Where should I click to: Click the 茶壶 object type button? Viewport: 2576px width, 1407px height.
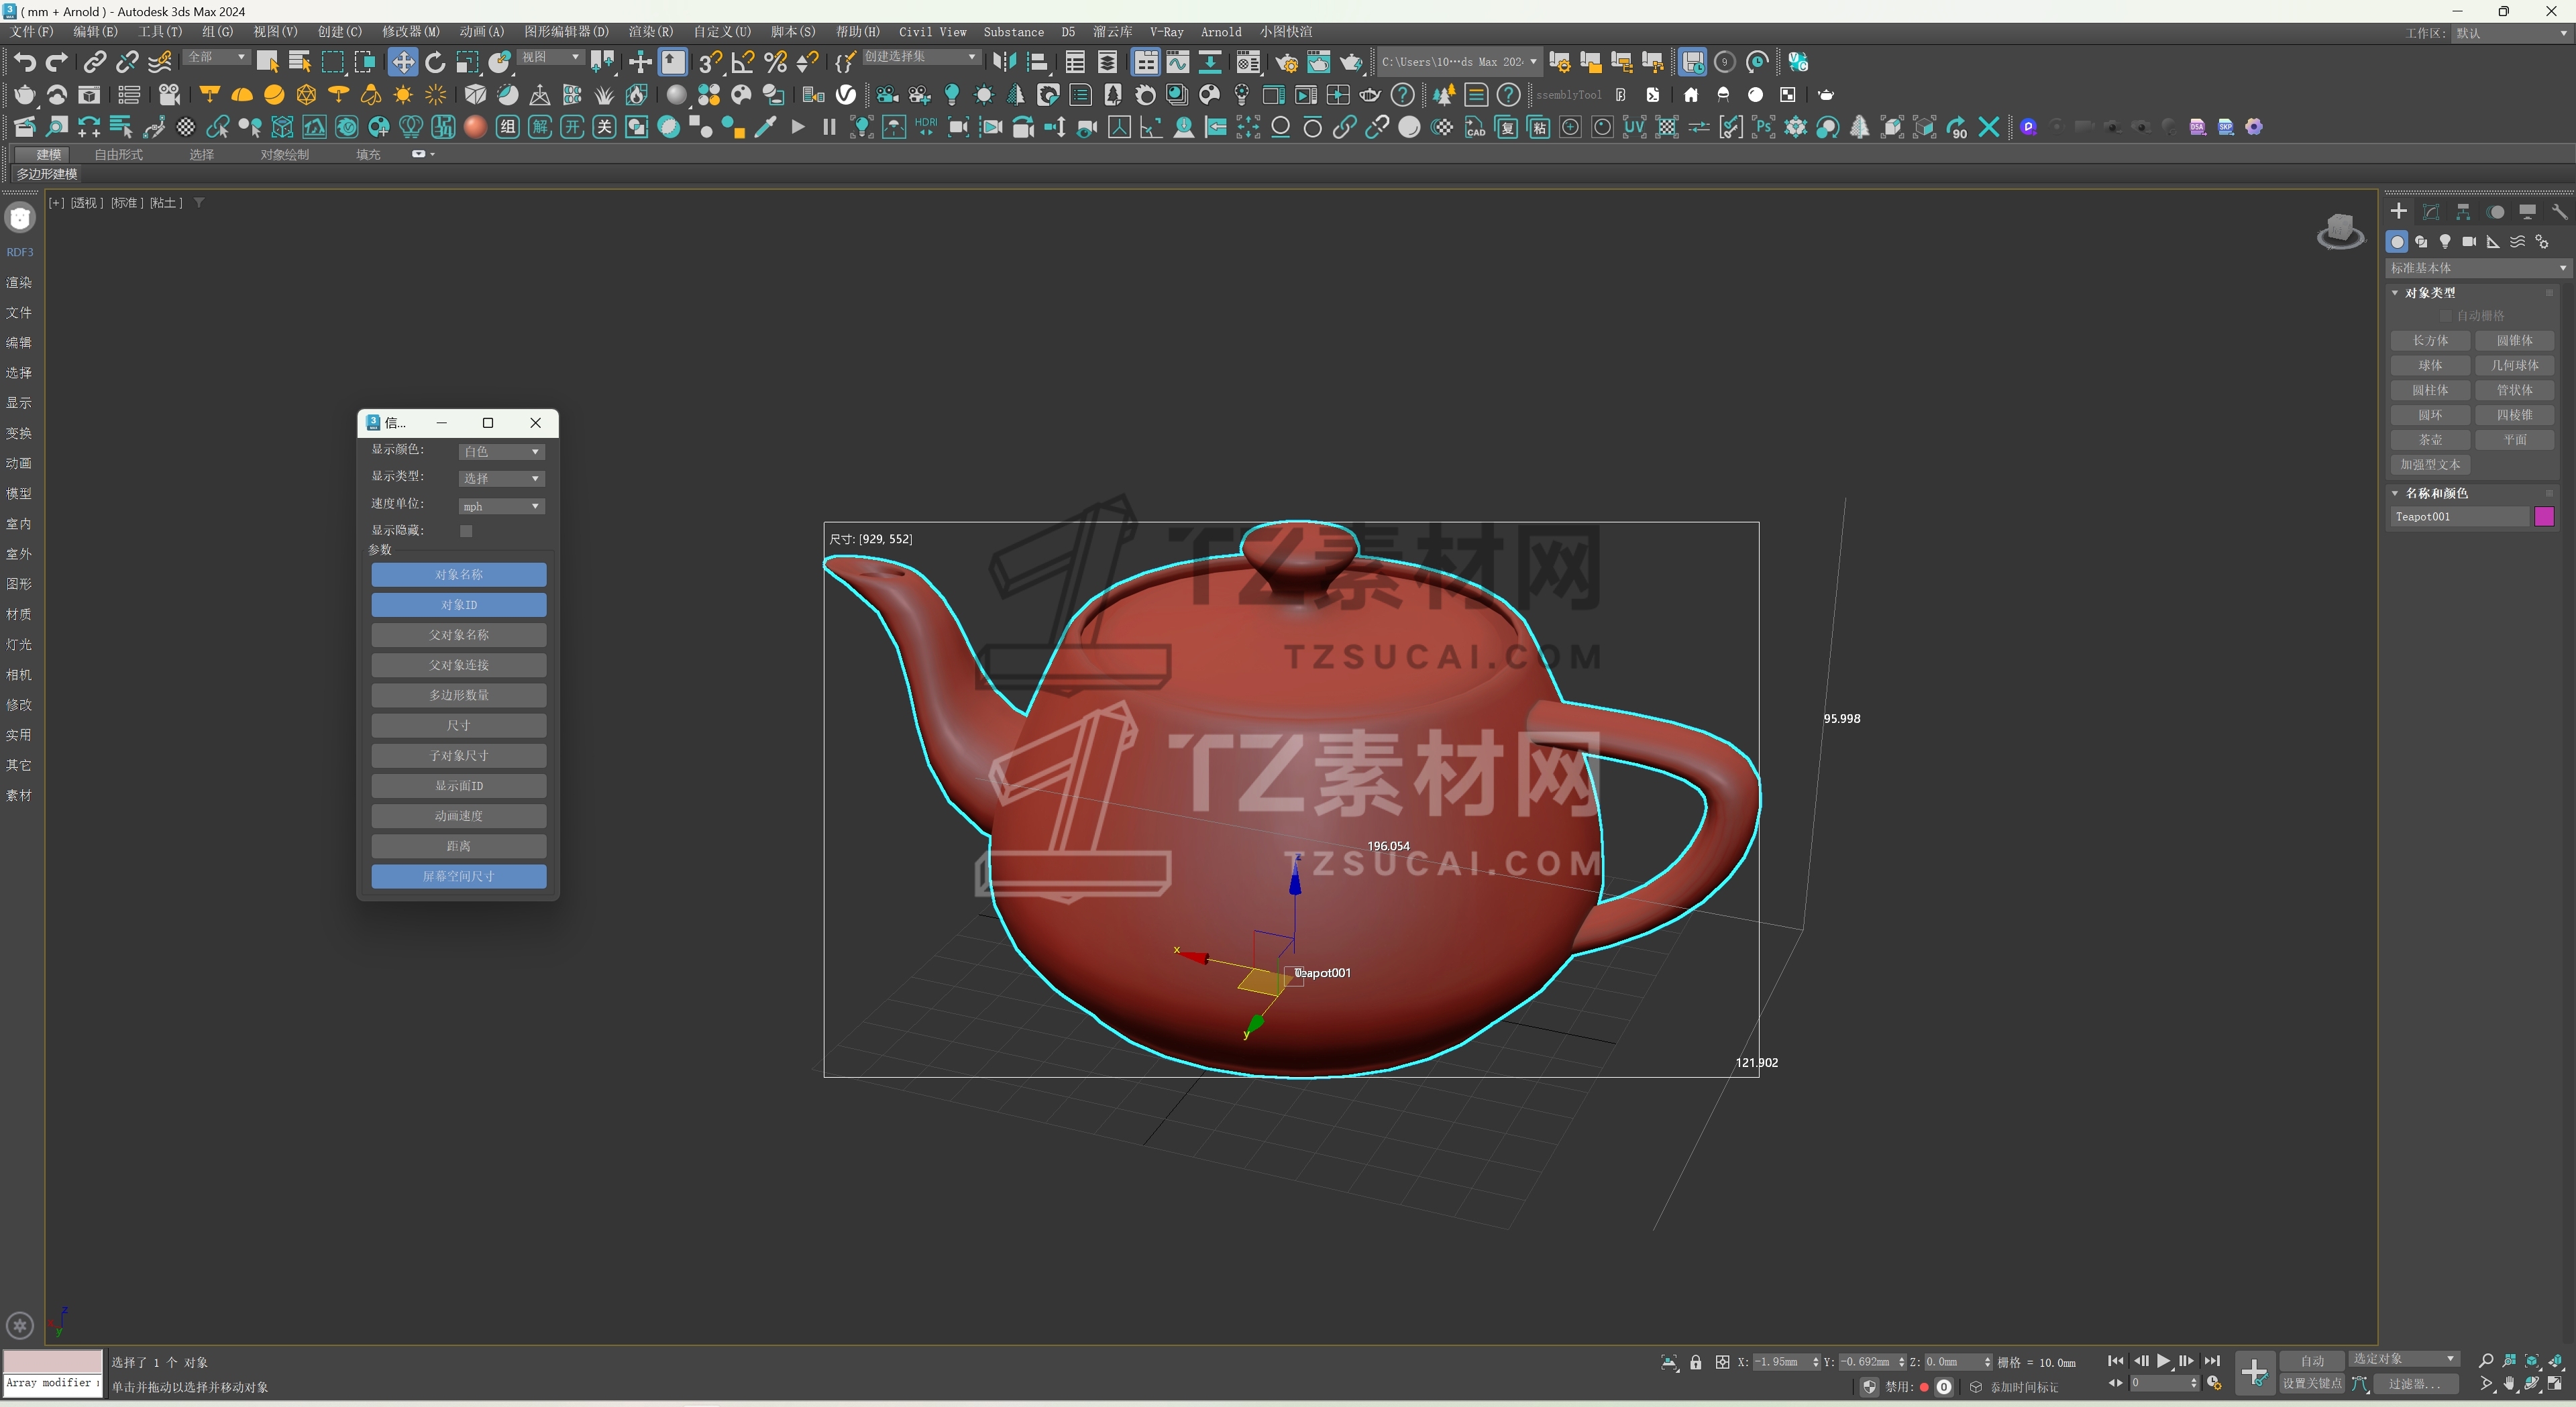point(2430,440)
